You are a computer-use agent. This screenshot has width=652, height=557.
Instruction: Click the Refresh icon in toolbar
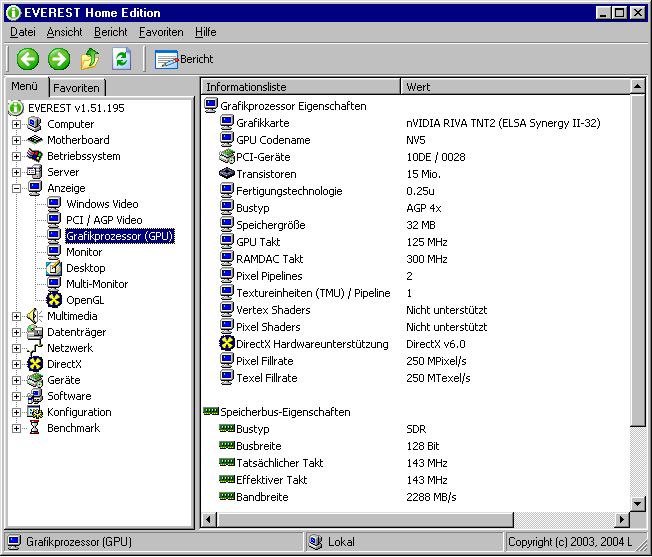121,59
